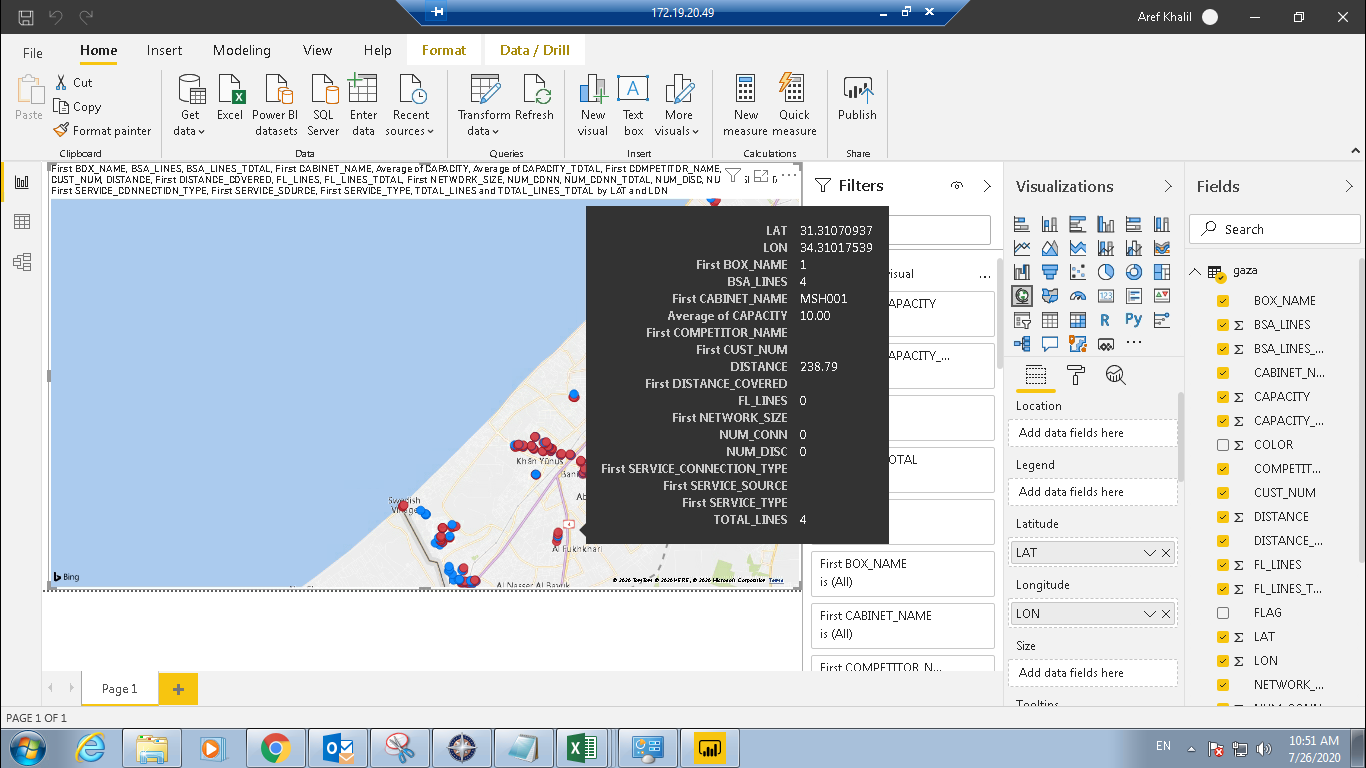Choose the Pie chart visualization

tap(1106, 272)
